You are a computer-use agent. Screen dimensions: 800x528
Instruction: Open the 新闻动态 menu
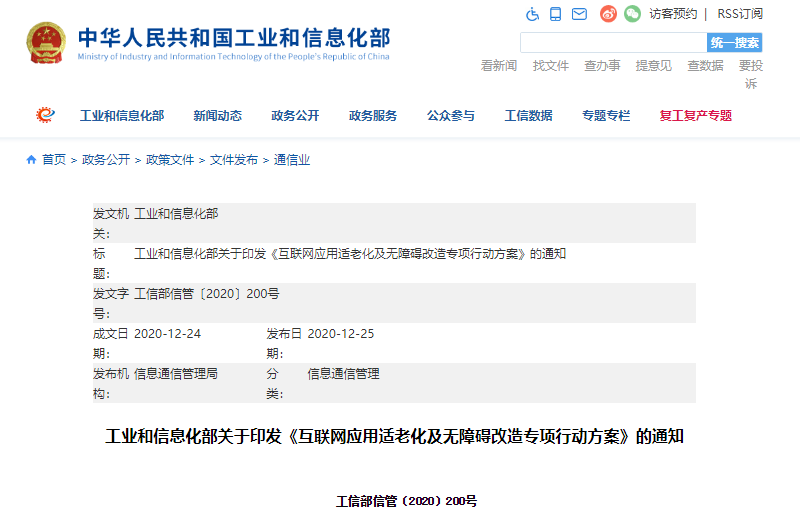[x=217, y=116]
